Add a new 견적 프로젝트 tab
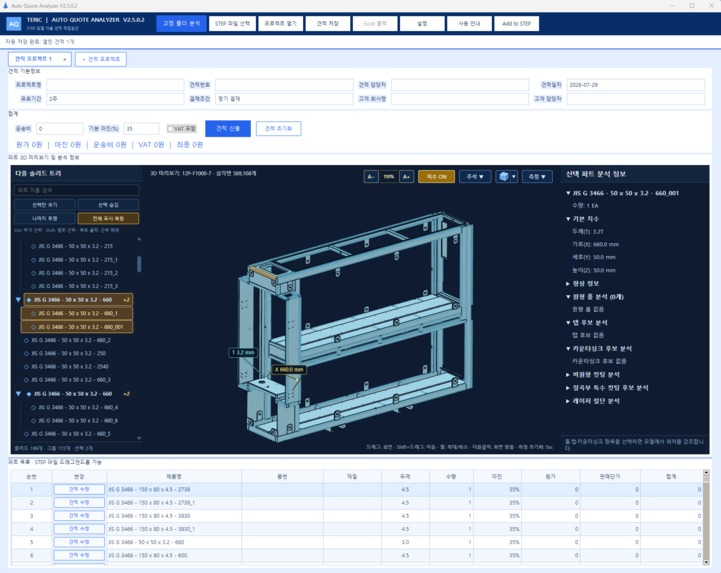Image resolution: width=721 pixels, height=573 pixels. (101, 59)
